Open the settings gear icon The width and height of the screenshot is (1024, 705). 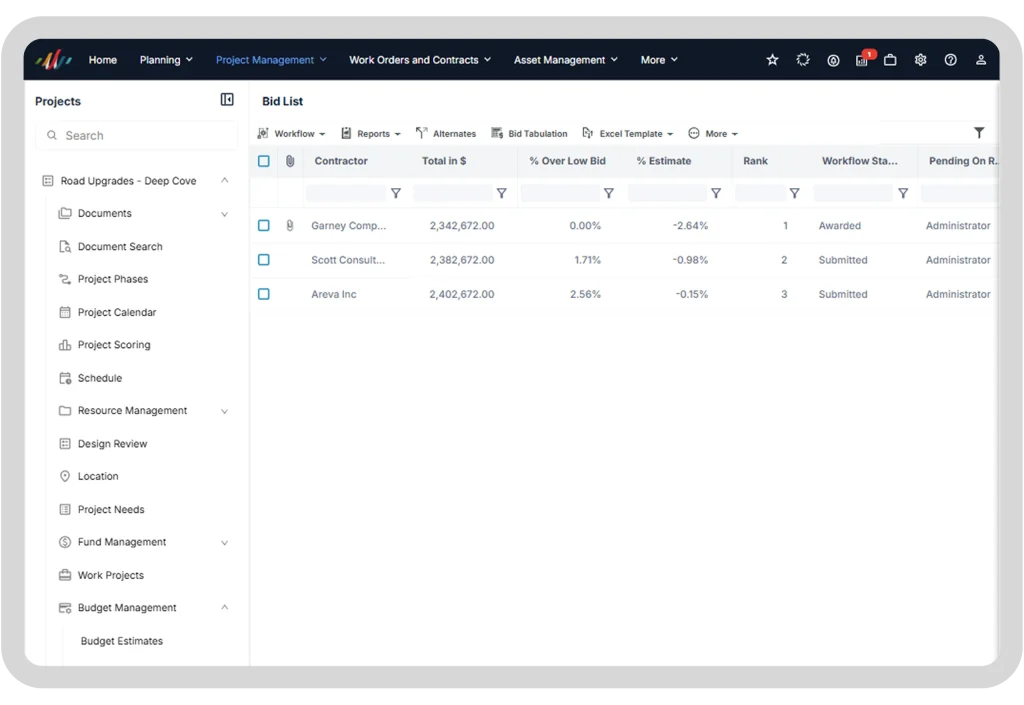(920, 60)
